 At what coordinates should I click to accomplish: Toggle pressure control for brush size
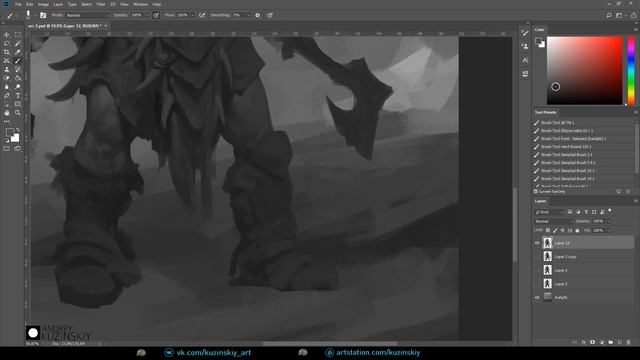[270, 15]
